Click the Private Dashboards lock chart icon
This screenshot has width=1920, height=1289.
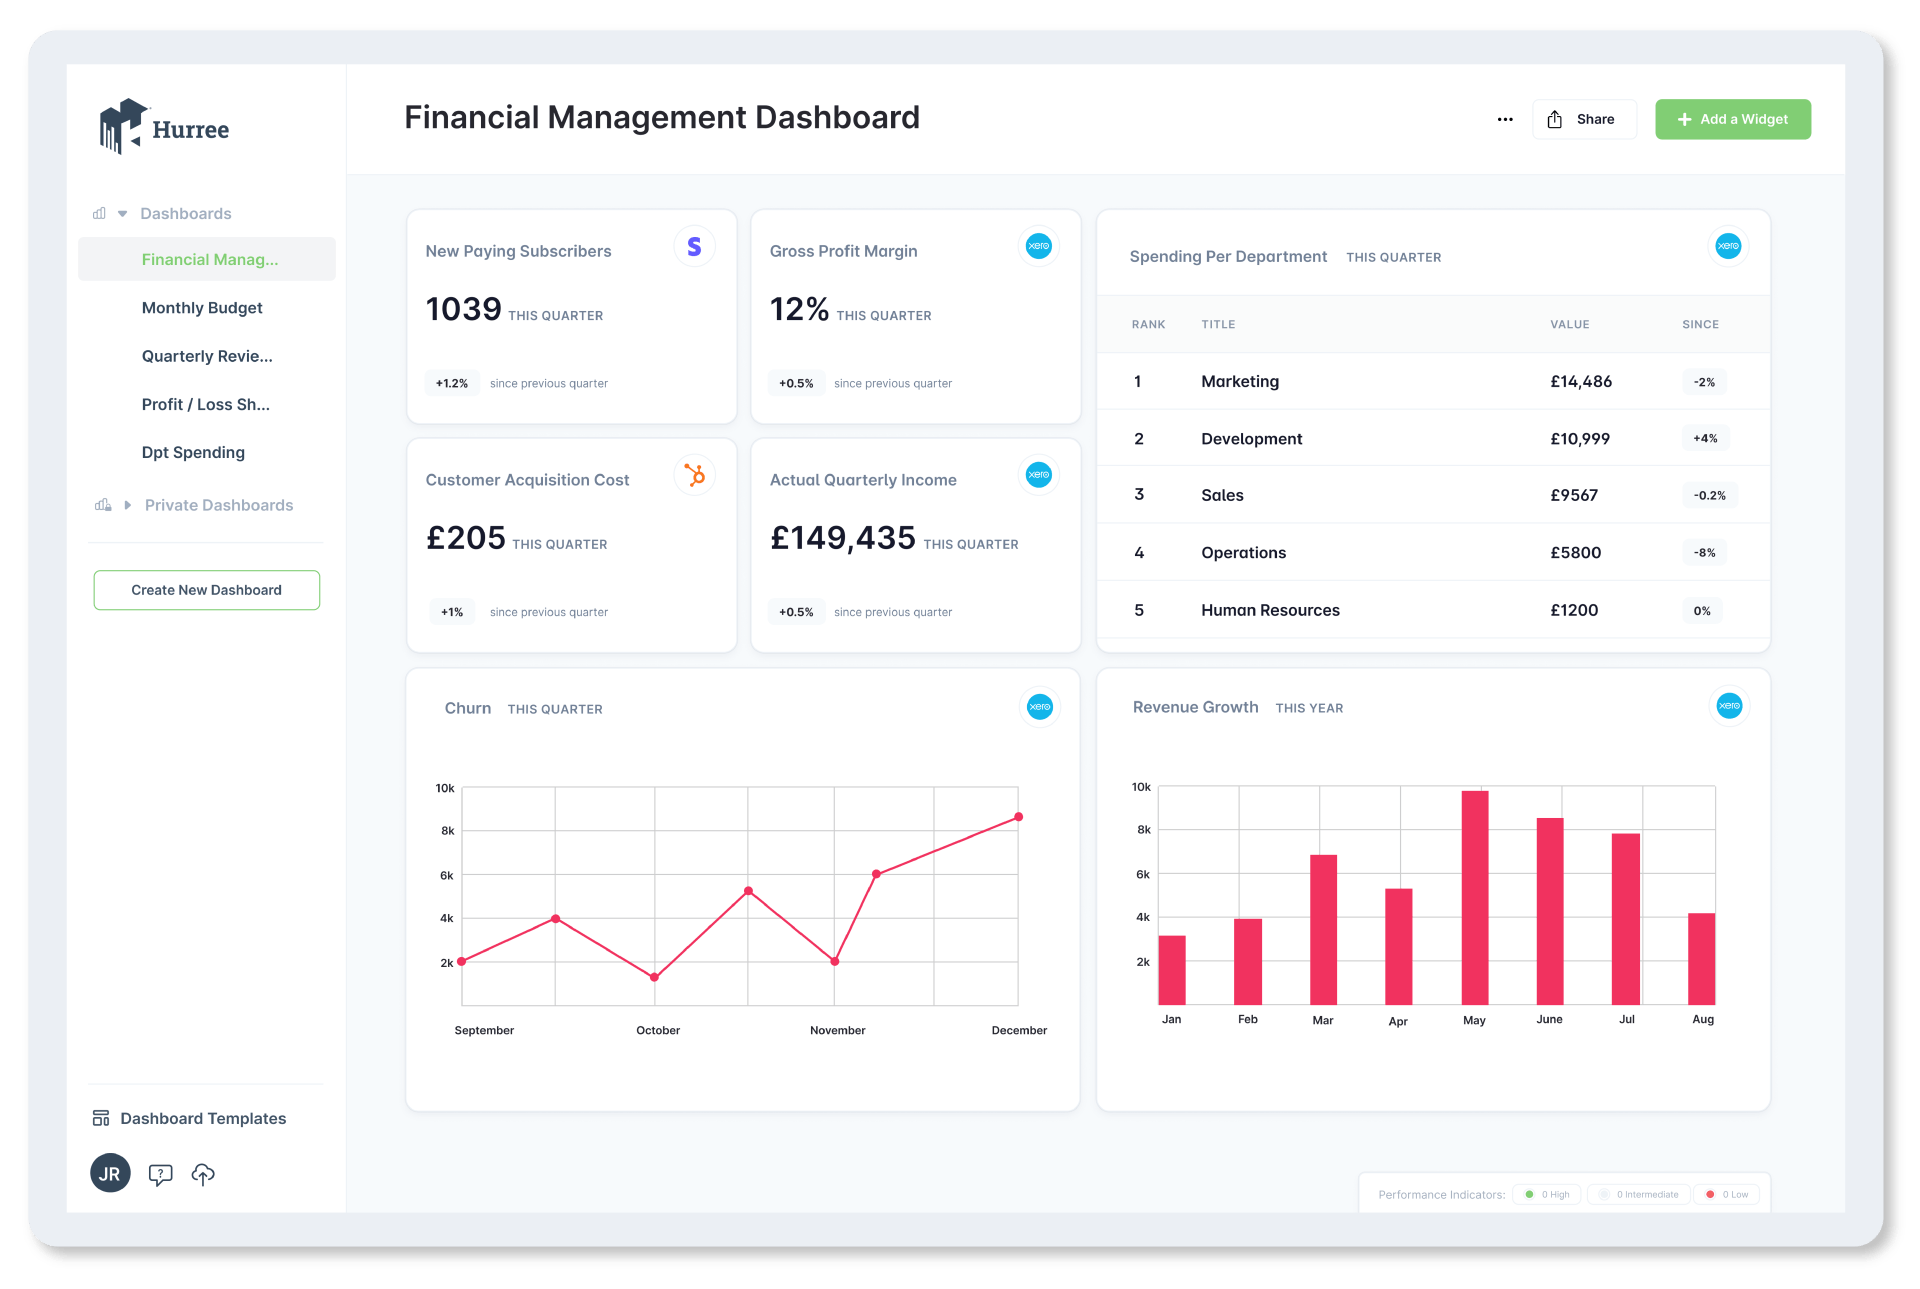[103, 505]
